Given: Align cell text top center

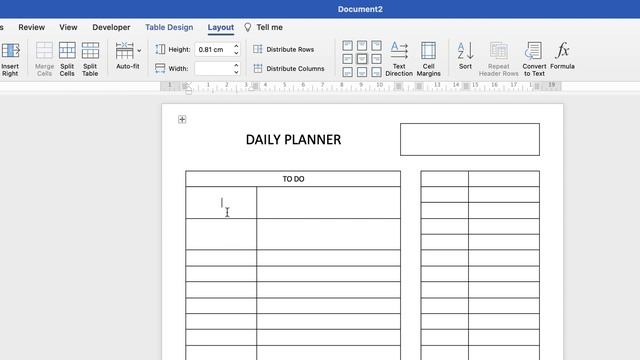Looking at the screenshot, I should tap(362, 45).
